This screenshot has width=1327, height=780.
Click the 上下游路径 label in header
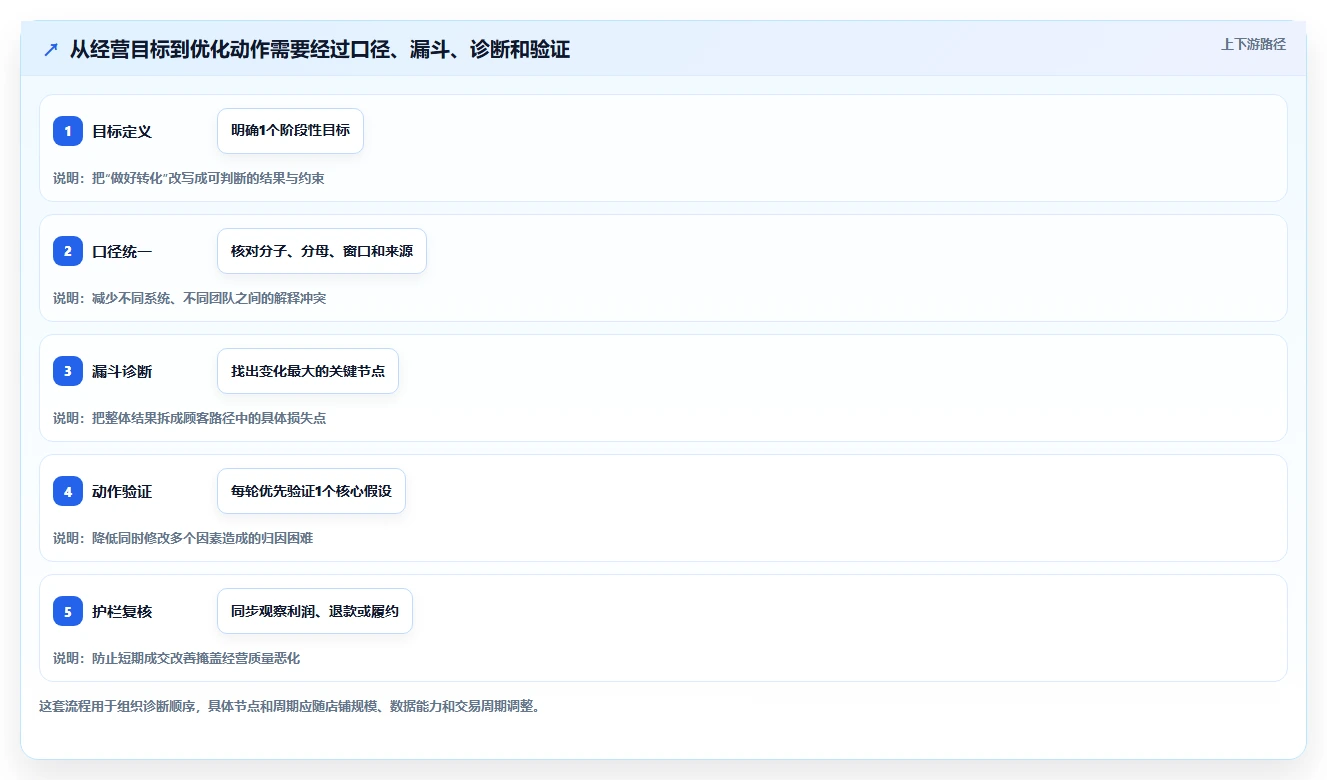pos(1253,45)
